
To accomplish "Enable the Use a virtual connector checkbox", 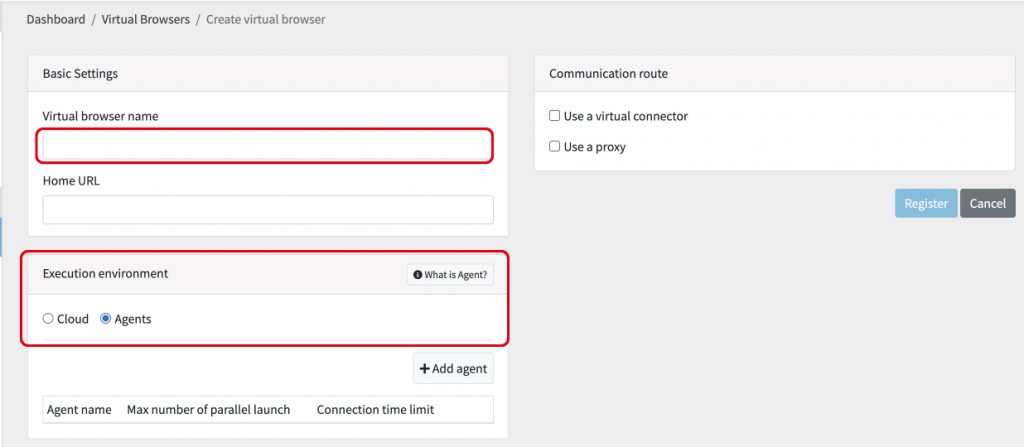I will [554, 116].
